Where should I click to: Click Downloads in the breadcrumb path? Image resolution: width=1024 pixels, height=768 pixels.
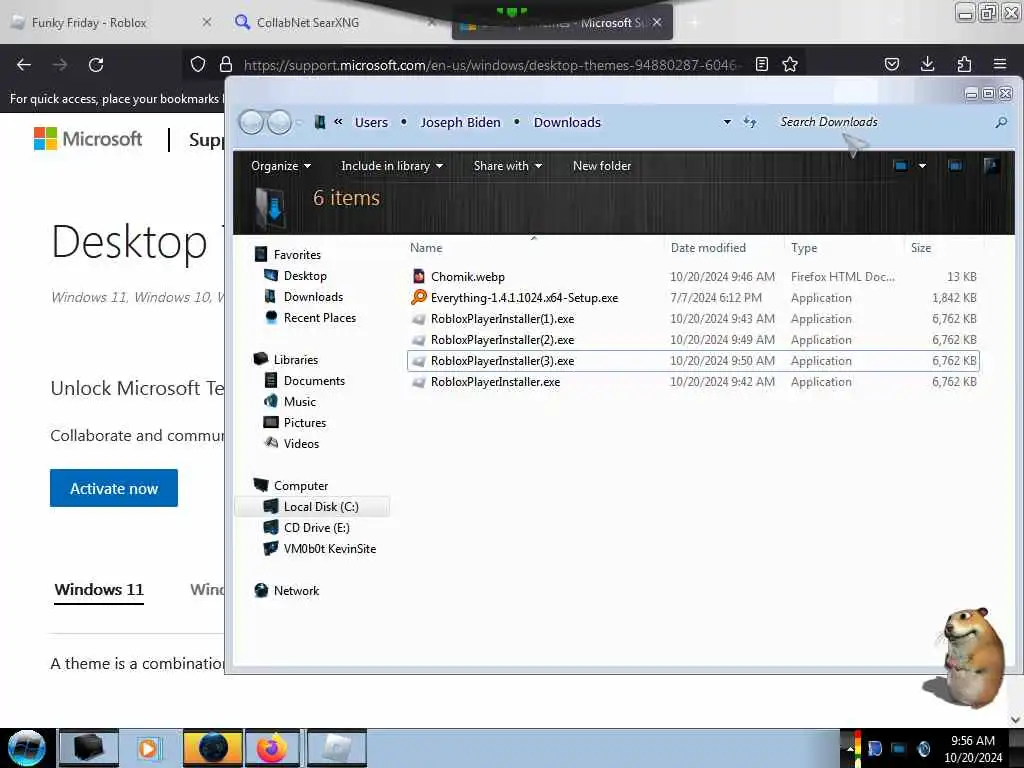point(567,122)
